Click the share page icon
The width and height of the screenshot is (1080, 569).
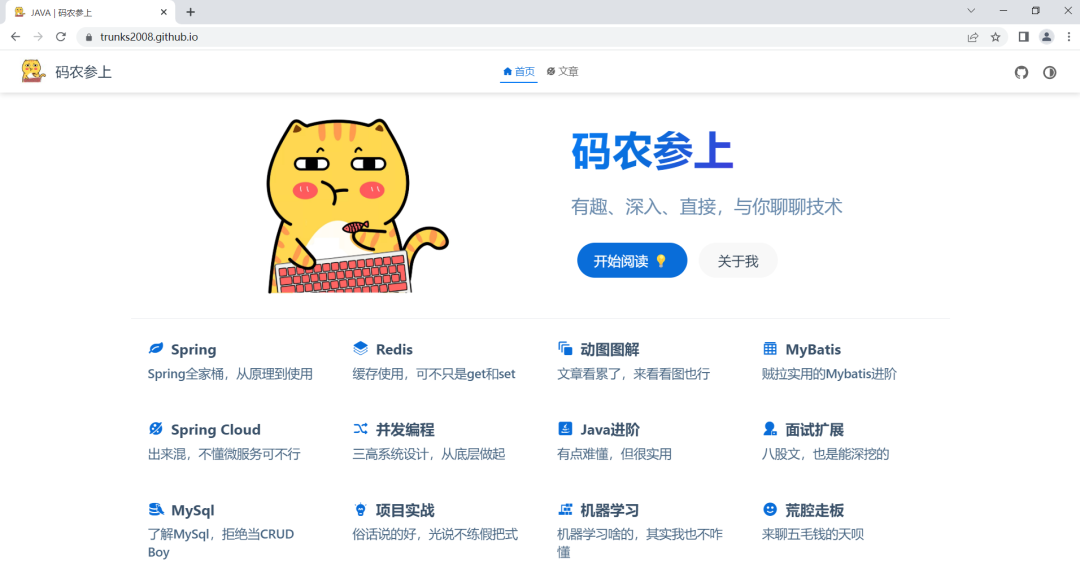(x=973, y=37)
